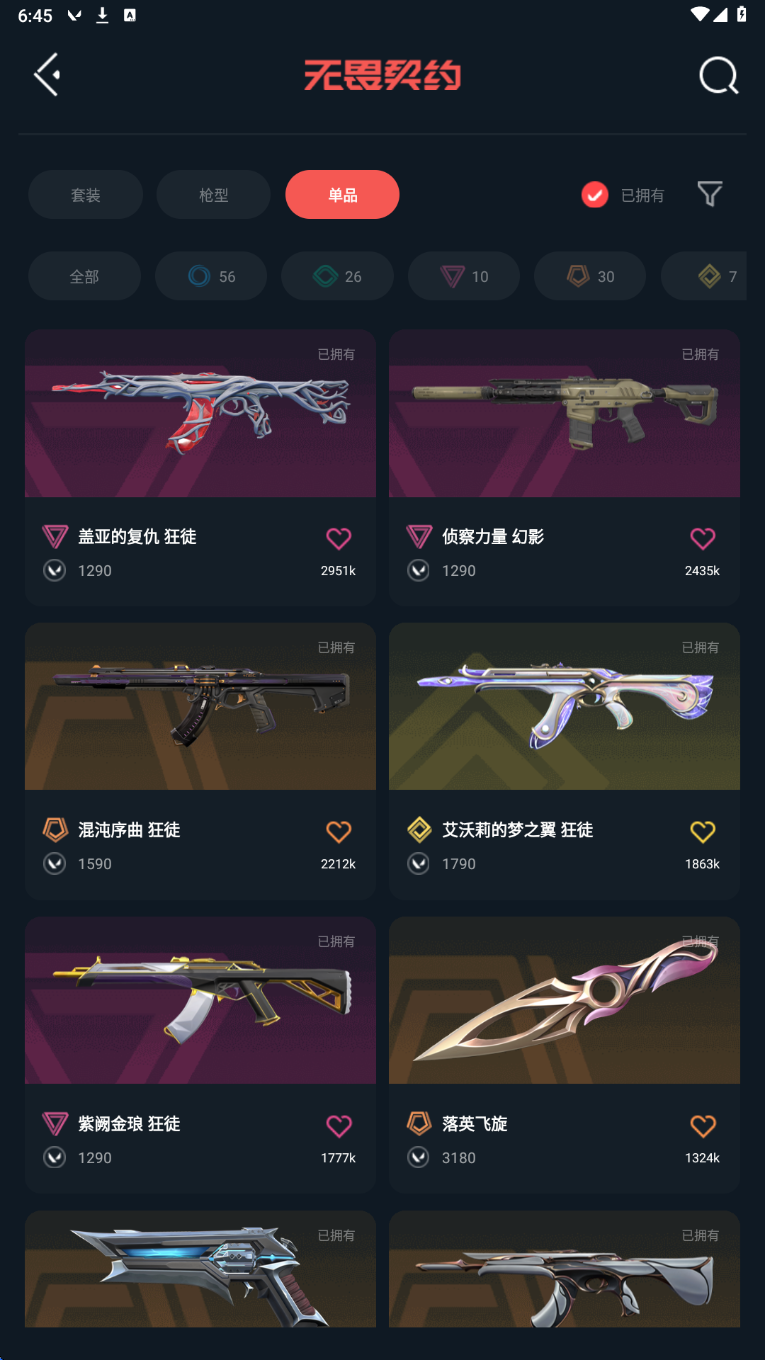Tap heart icon for 混沌序曲 狂徒
The width and height of the screenshot is (765, 1360).
(x=339, y=832)
